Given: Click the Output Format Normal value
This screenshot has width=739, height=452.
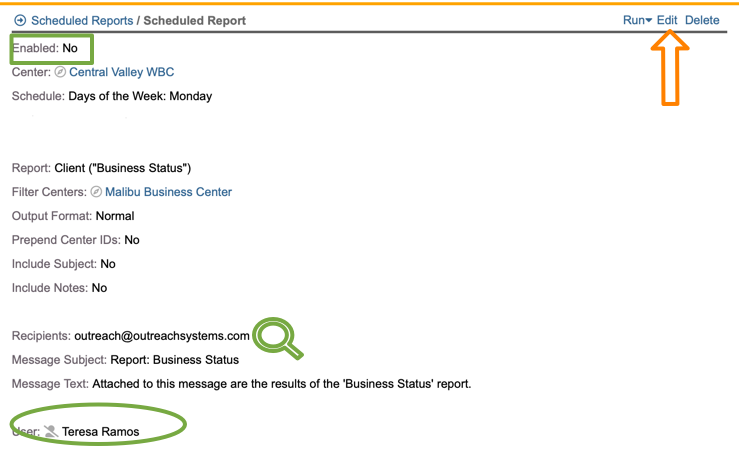Looking at the screenshot, I should click(x=115, y=216).
